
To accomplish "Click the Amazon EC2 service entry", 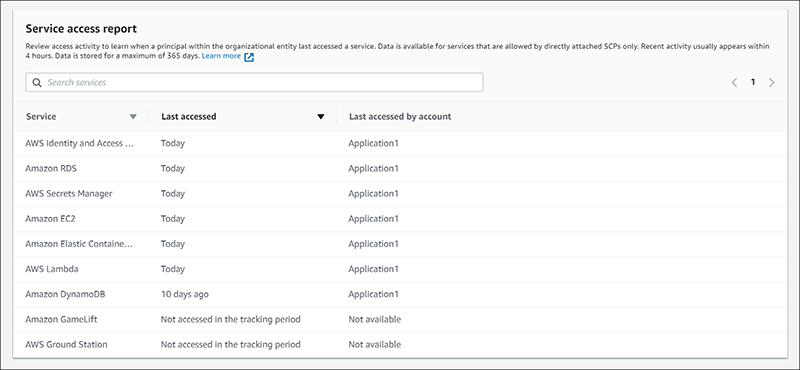I will point(51,218).
